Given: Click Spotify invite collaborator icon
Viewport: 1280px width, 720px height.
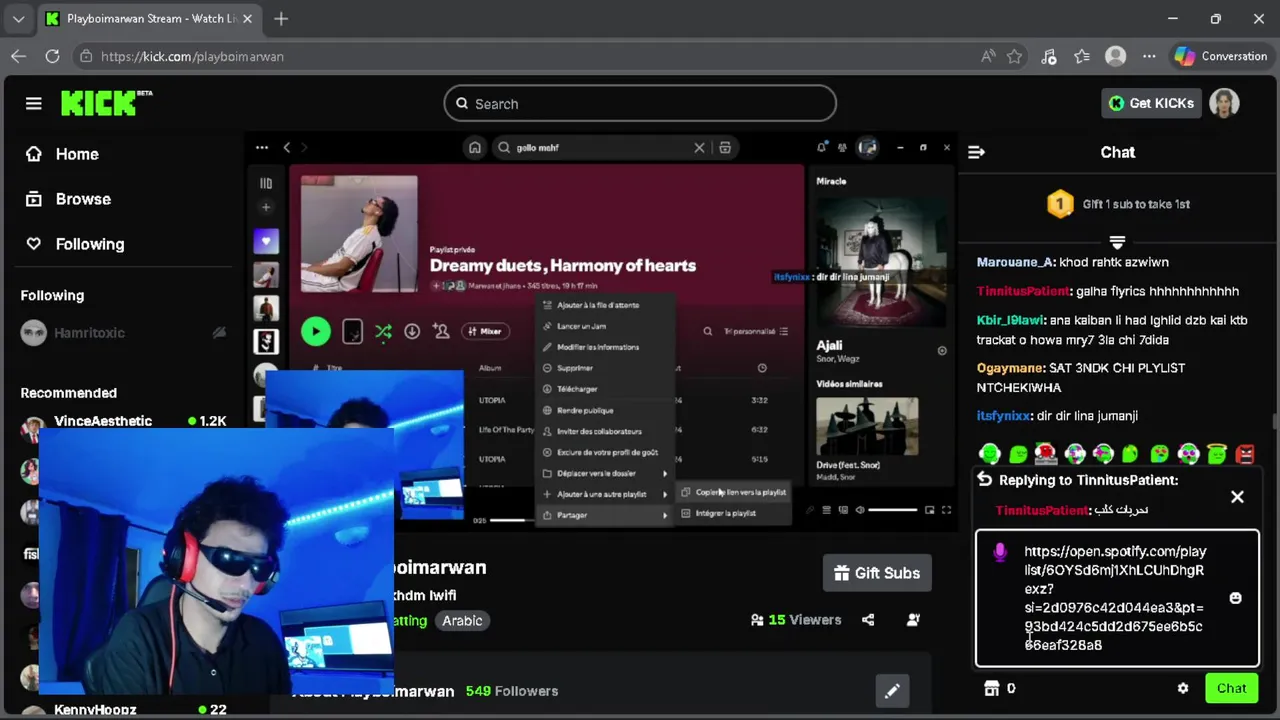Looking at the screenshot, I should 441,331.
